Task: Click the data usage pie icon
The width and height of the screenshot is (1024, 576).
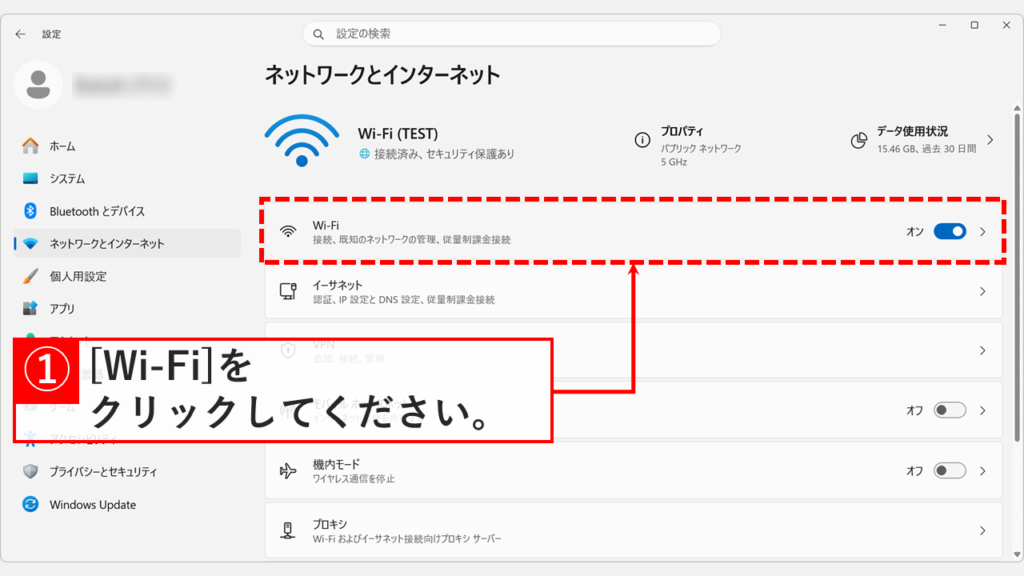Action: coord(859,140)
